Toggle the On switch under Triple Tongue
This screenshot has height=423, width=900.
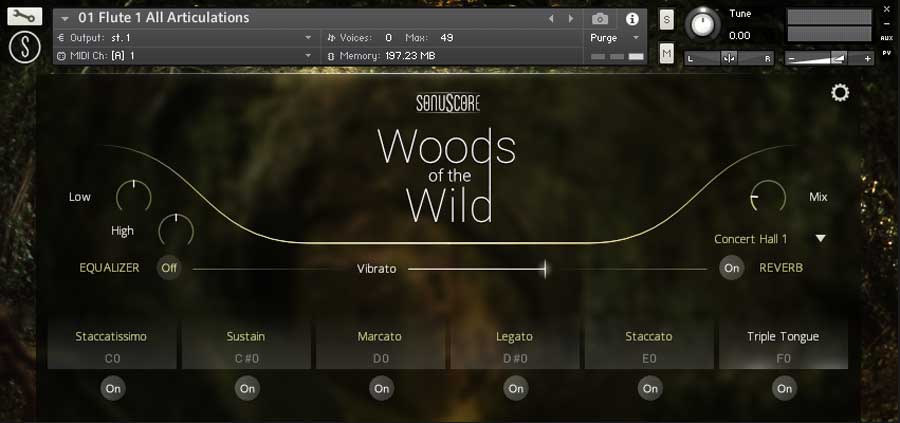pos(785,389)
